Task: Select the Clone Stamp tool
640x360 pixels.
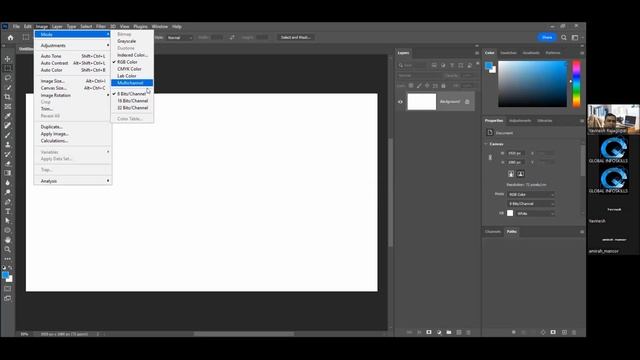Action: coord(8,144)
